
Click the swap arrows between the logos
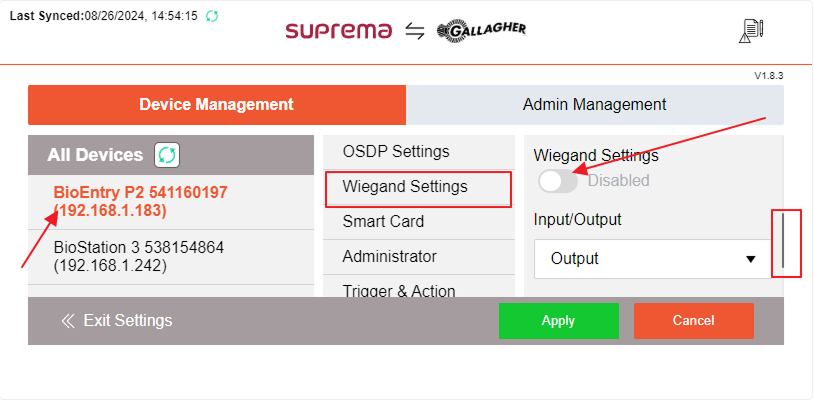point(415,31)
